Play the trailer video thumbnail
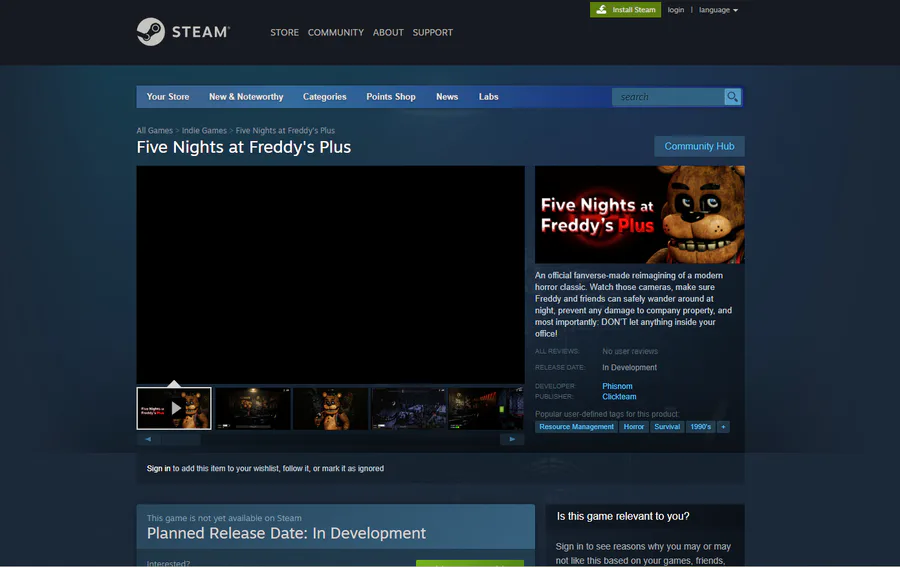Viewport: 900px width, 567px height. (x=174, y=408)
